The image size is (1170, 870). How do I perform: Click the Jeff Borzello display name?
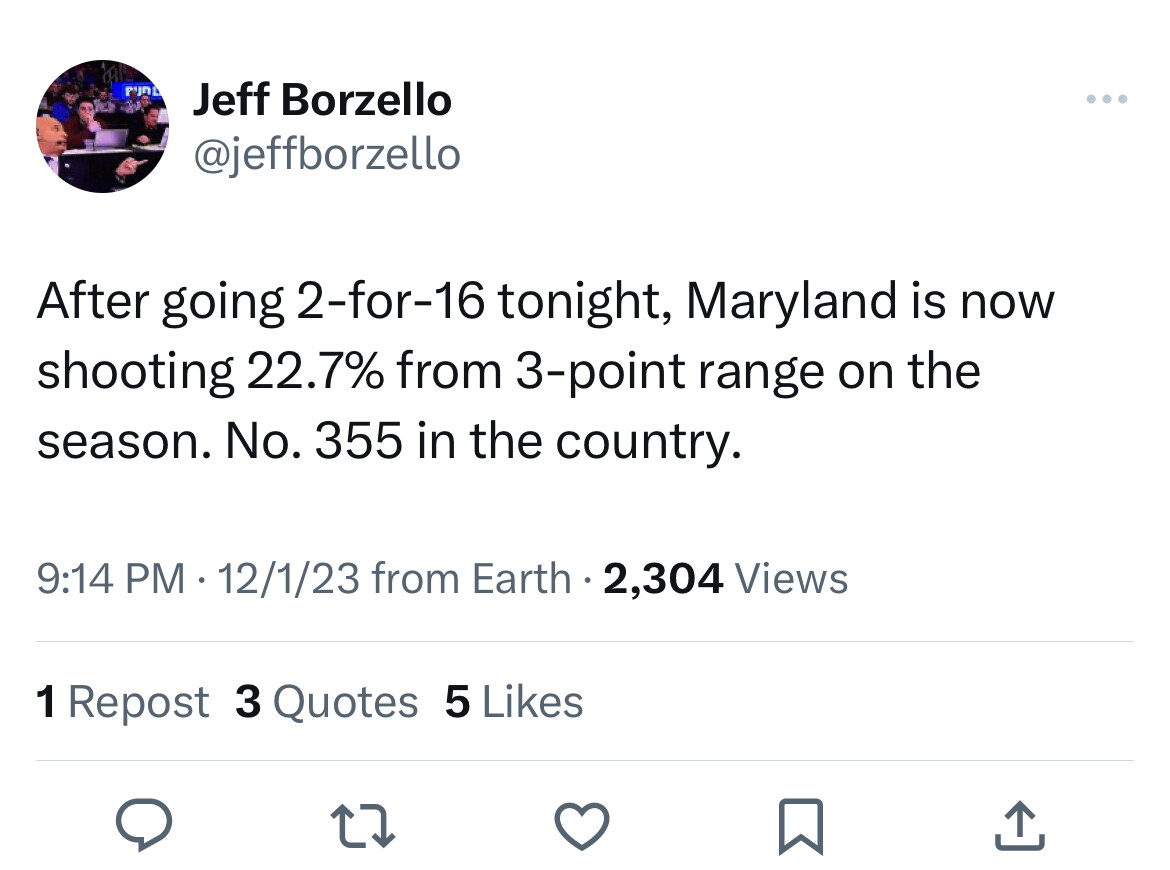[x=321, y=99]
